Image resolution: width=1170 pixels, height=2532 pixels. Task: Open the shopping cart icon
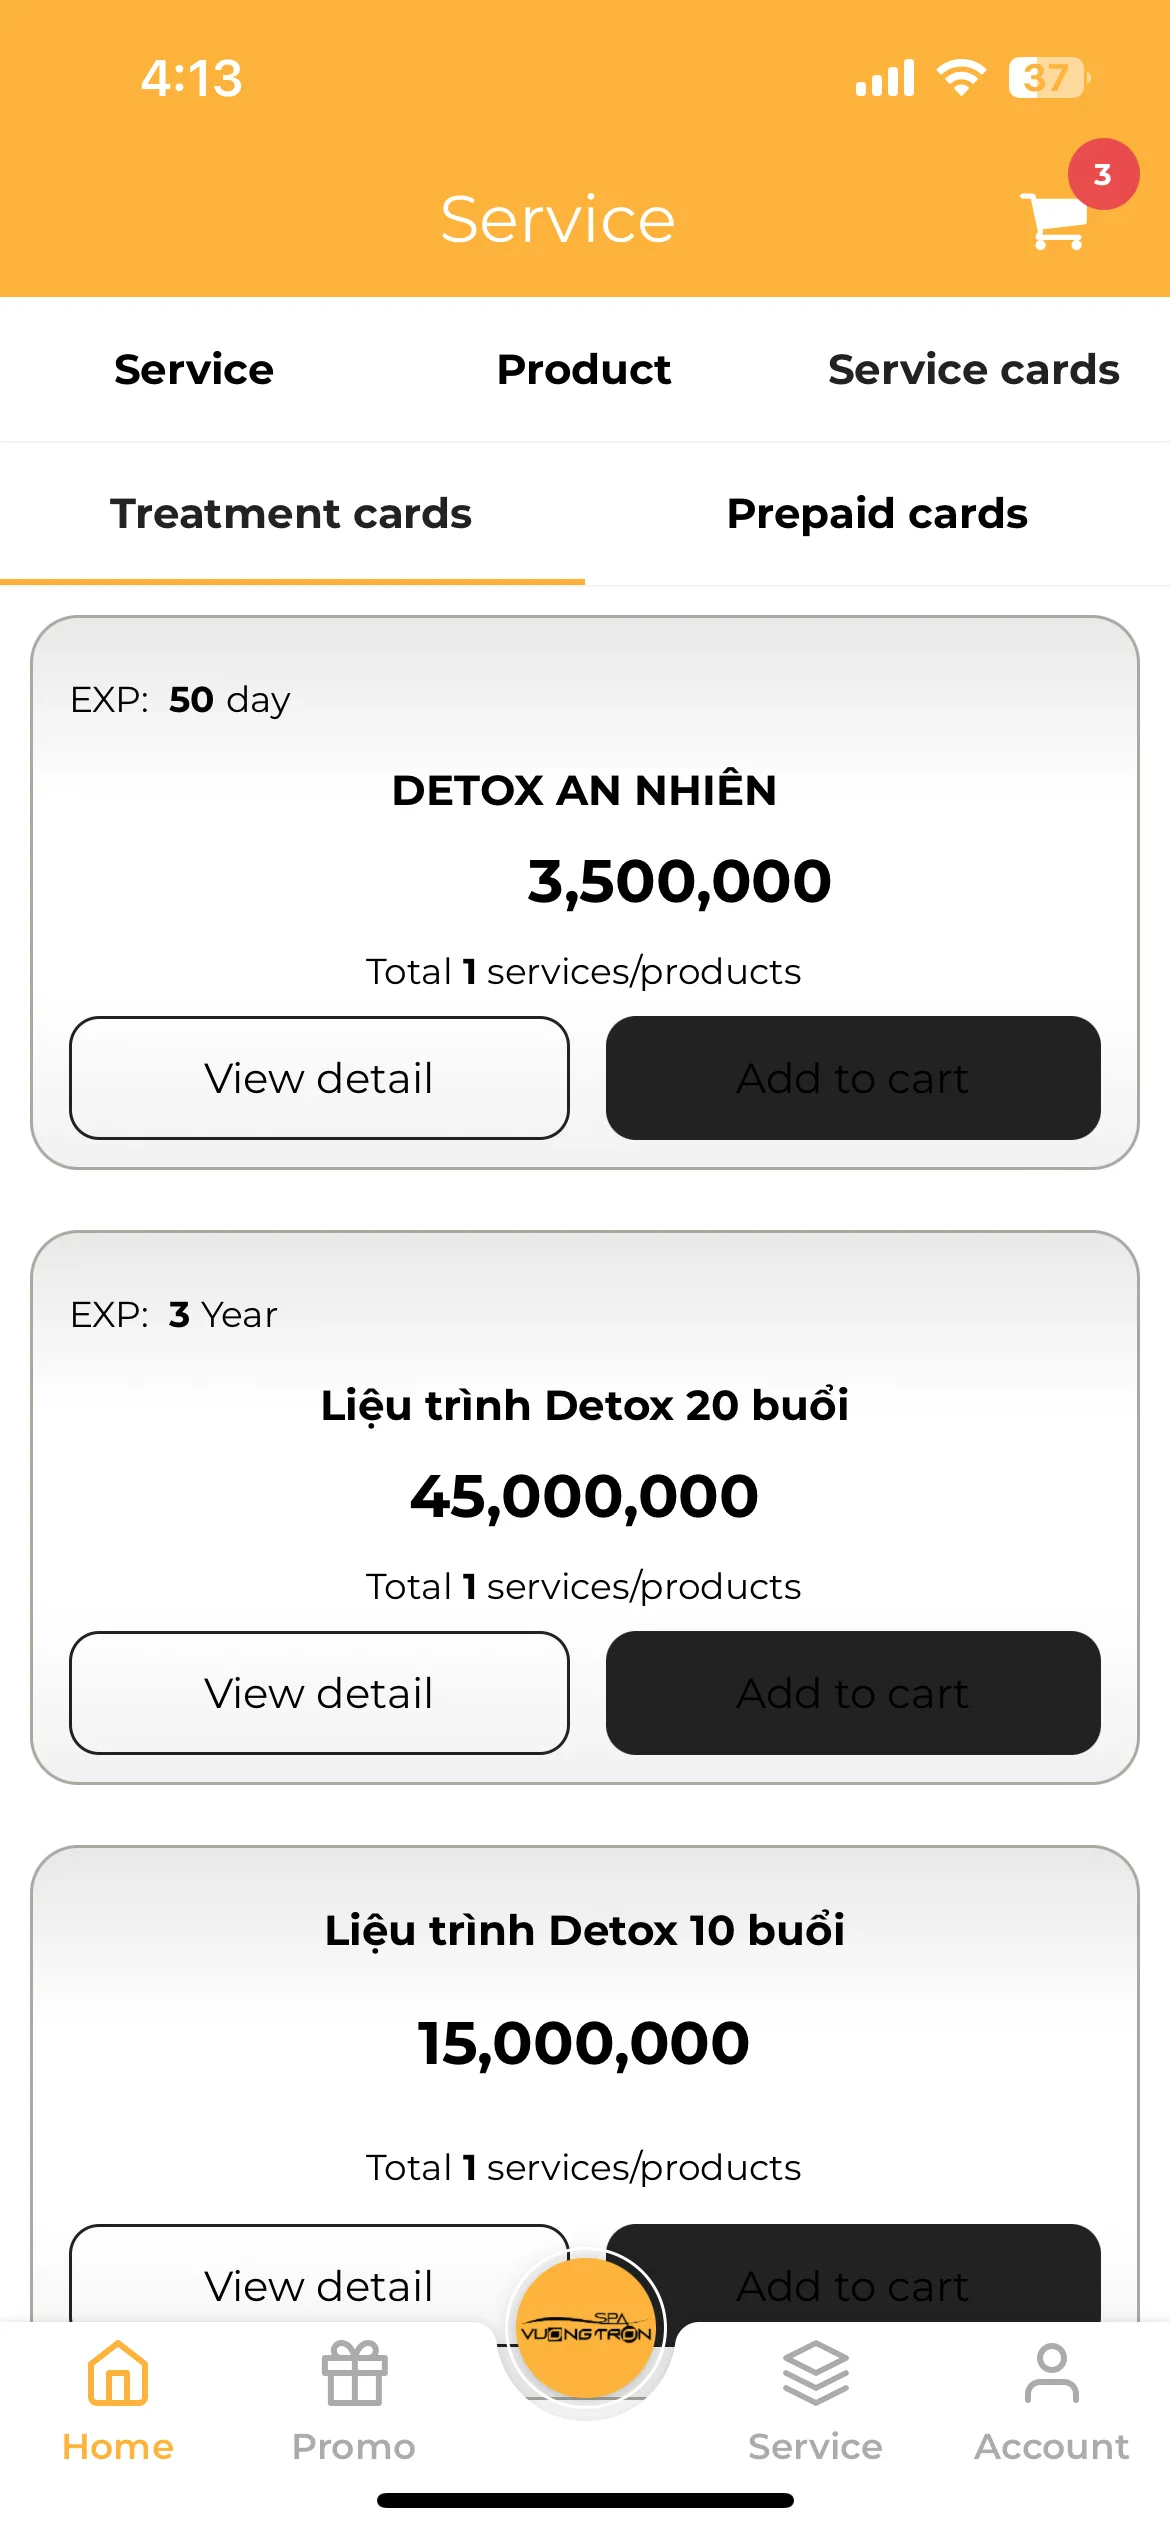click(x=1054, y=220)
